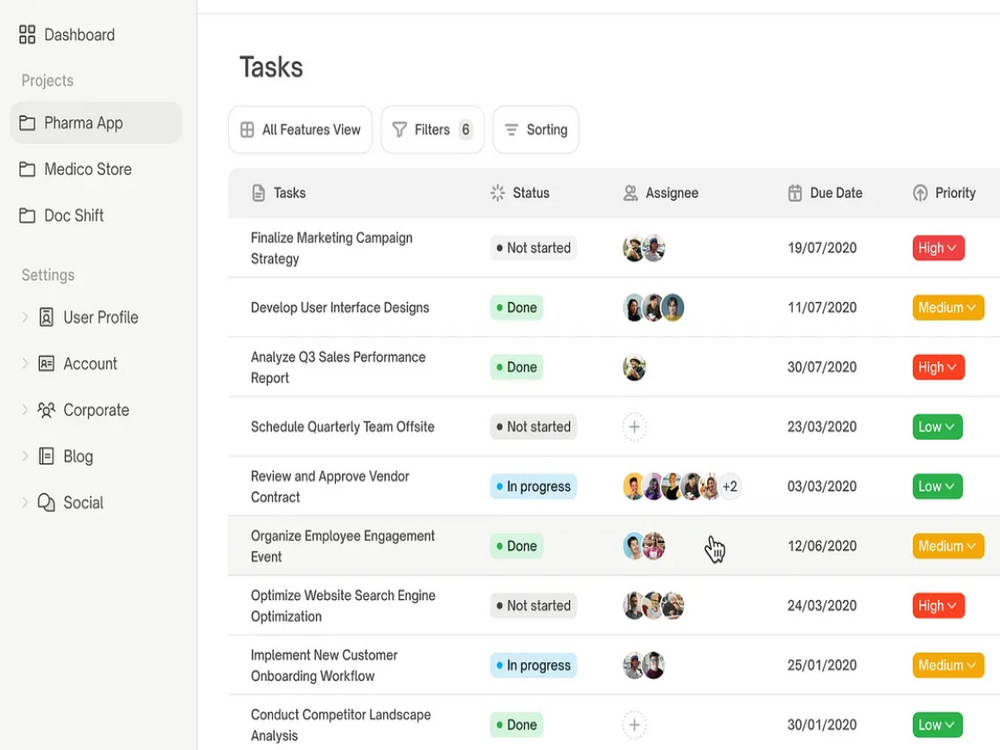
Task: Click the person icon in Assignee header
Action: [x=630, y=193]
